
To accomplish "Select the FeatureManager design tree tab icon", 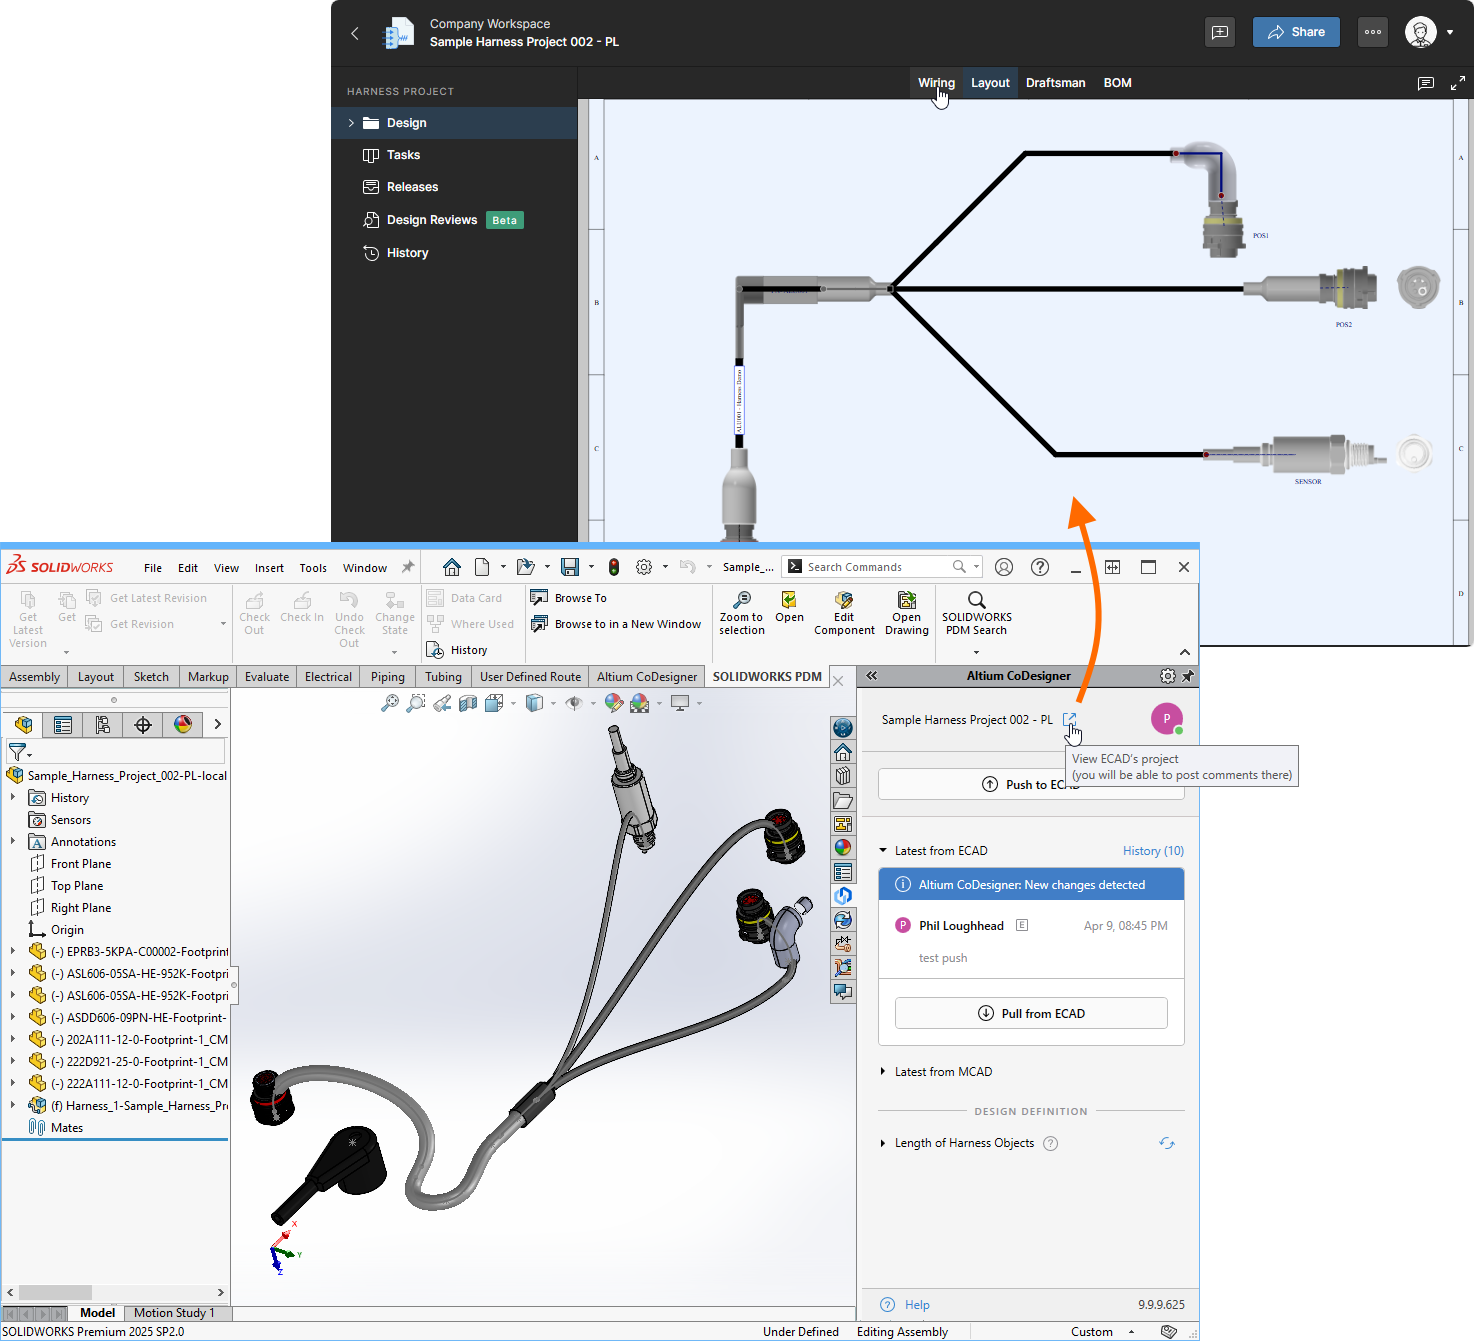I will point(24,724).
